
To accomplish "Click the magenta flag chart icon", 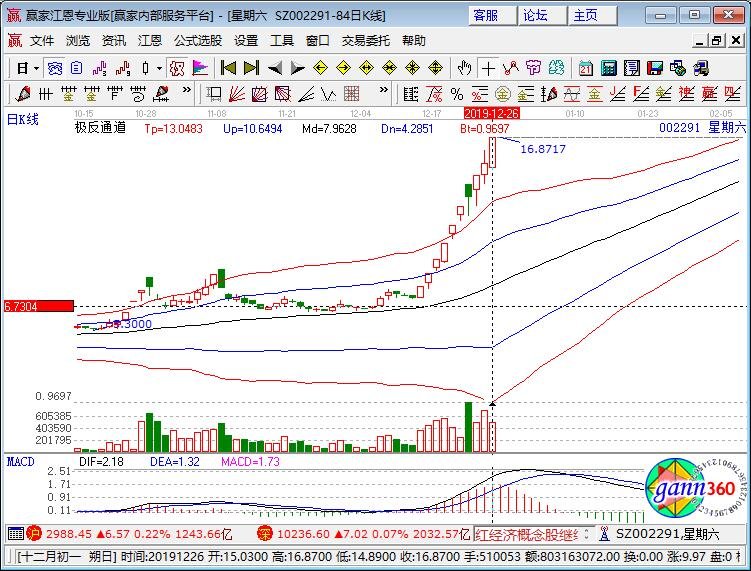I will [200, 68].
